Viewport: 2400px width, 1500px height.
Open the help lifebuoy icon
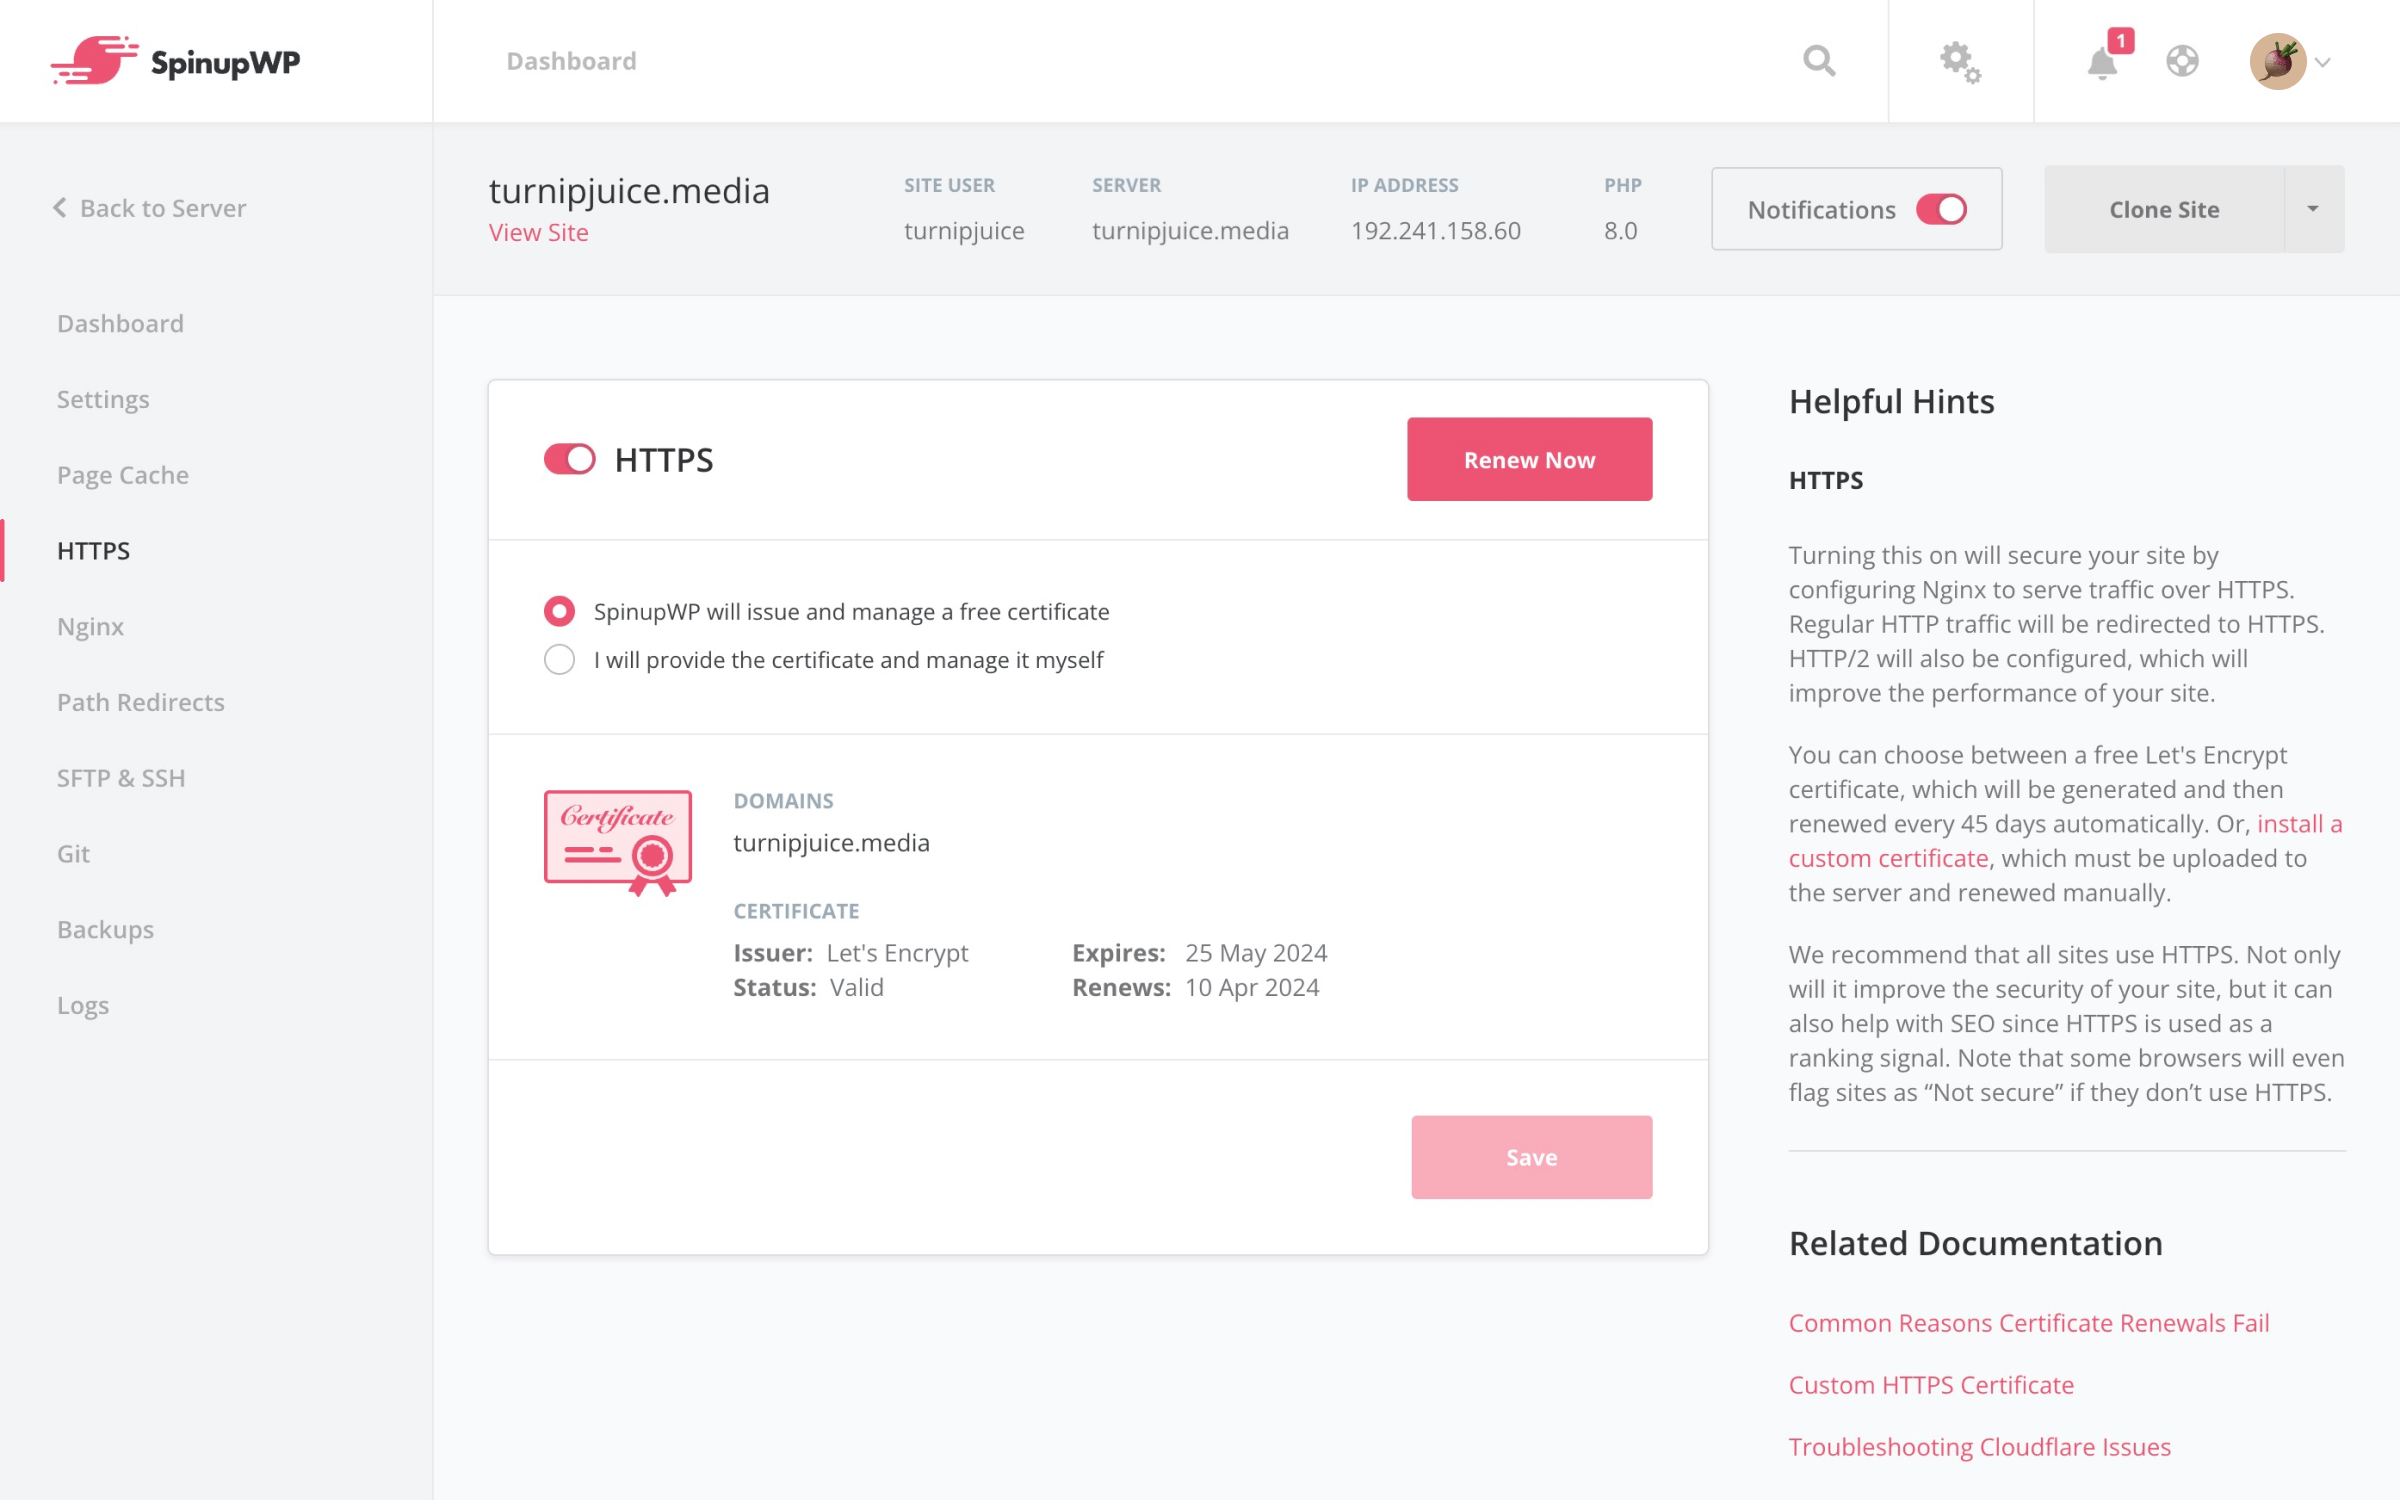[x=2182, y=61]
